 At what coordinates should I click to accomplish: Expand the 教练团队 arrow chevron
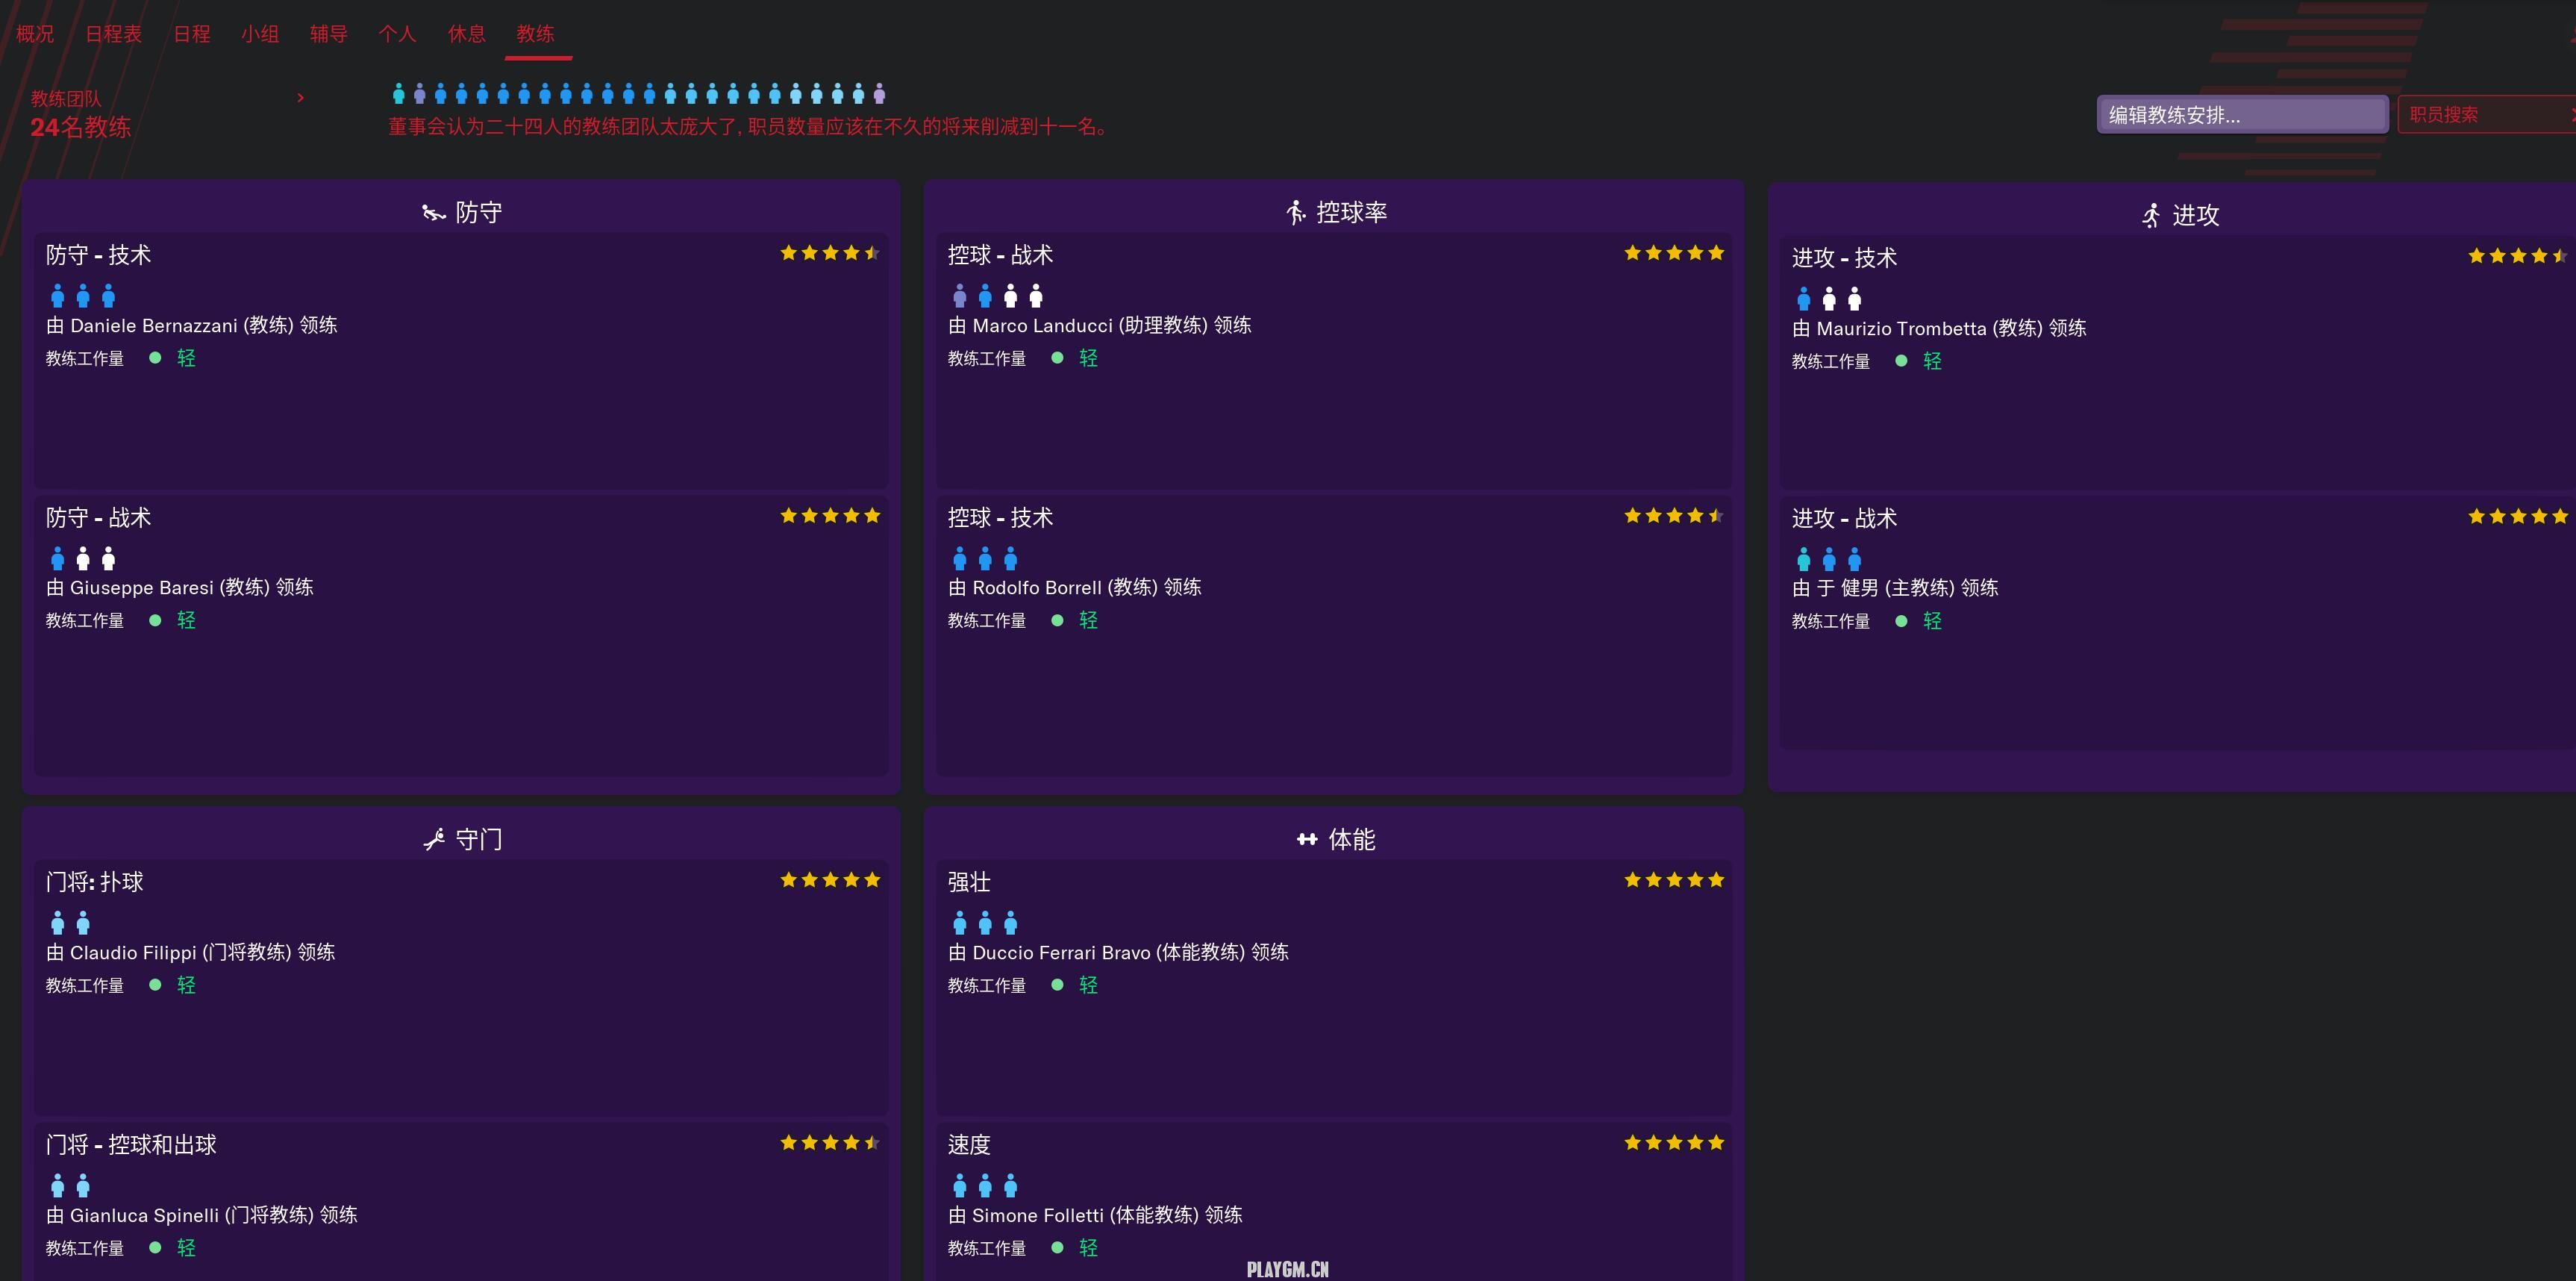300,98
